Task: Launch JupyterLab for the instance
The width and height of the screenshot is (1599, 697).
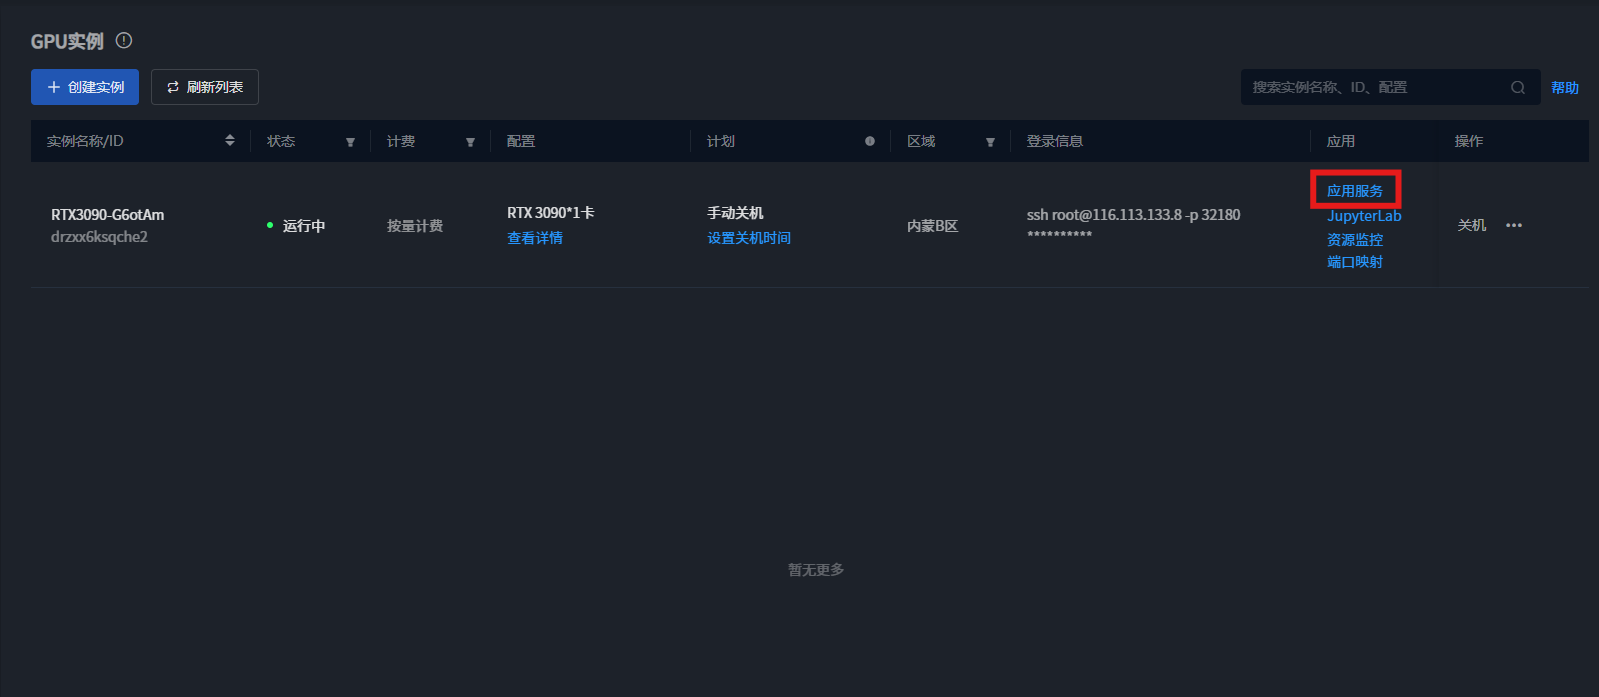Action: [1364, 216]
